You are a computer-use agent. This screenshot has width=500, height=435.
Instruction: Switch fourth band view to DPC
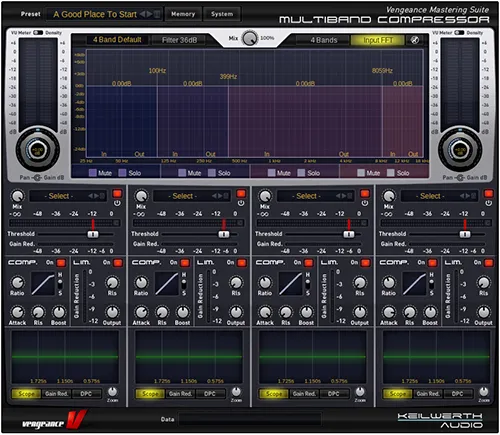tap(457, 394)
